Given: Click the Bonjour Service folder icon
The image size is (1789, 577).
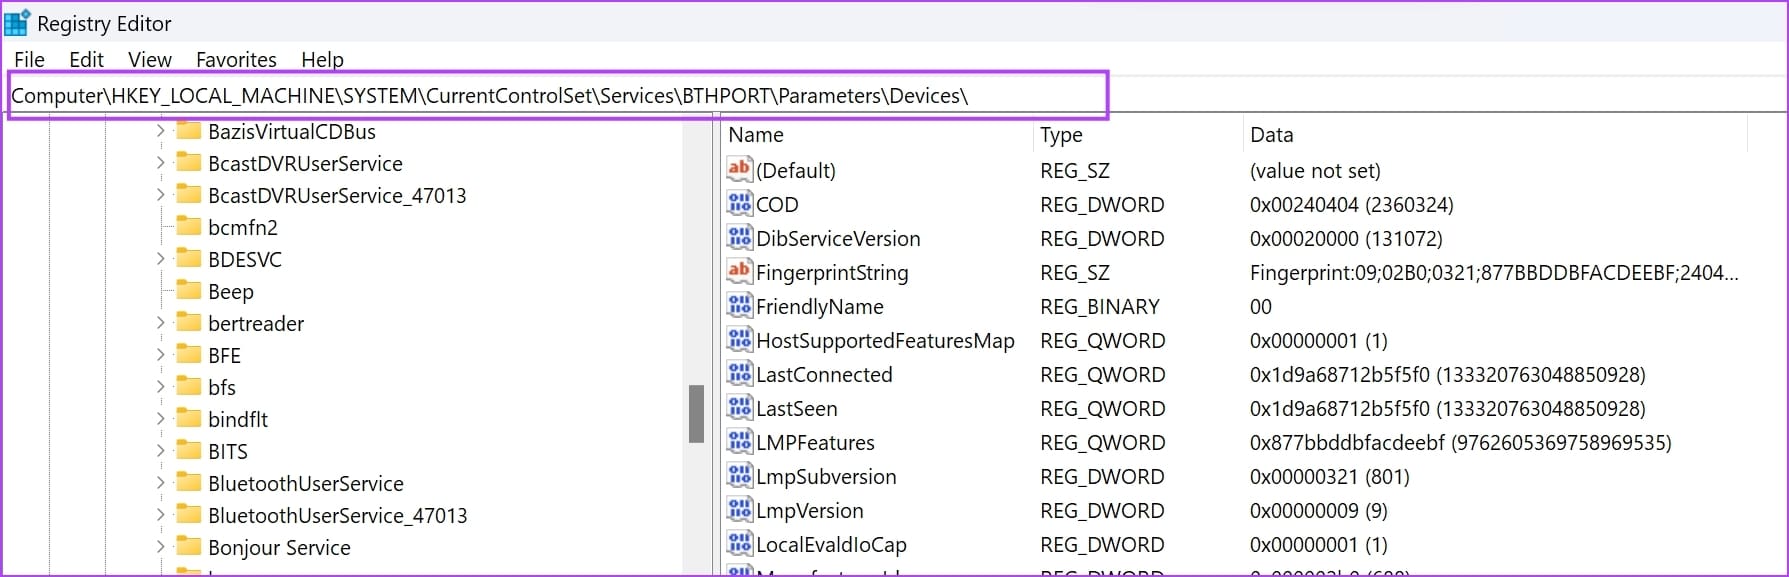Looking at the screenshot, I should pyautogui.click(x=188, y=547).
